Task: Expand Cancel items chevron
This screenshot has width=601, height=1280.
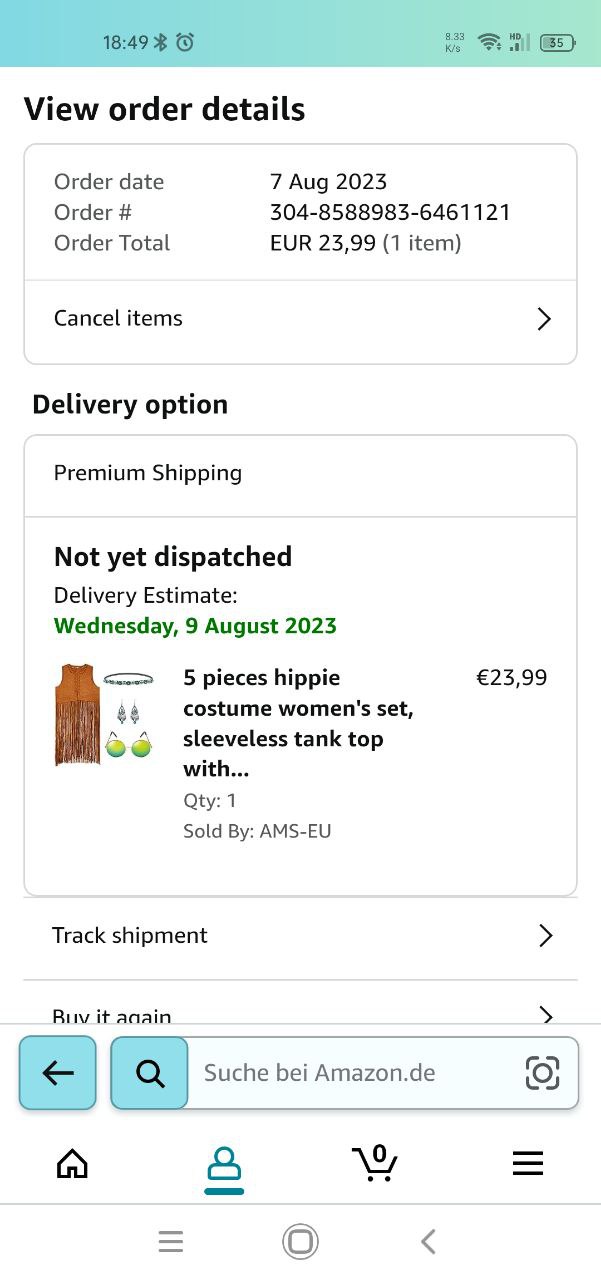Action: pos(544,319)
